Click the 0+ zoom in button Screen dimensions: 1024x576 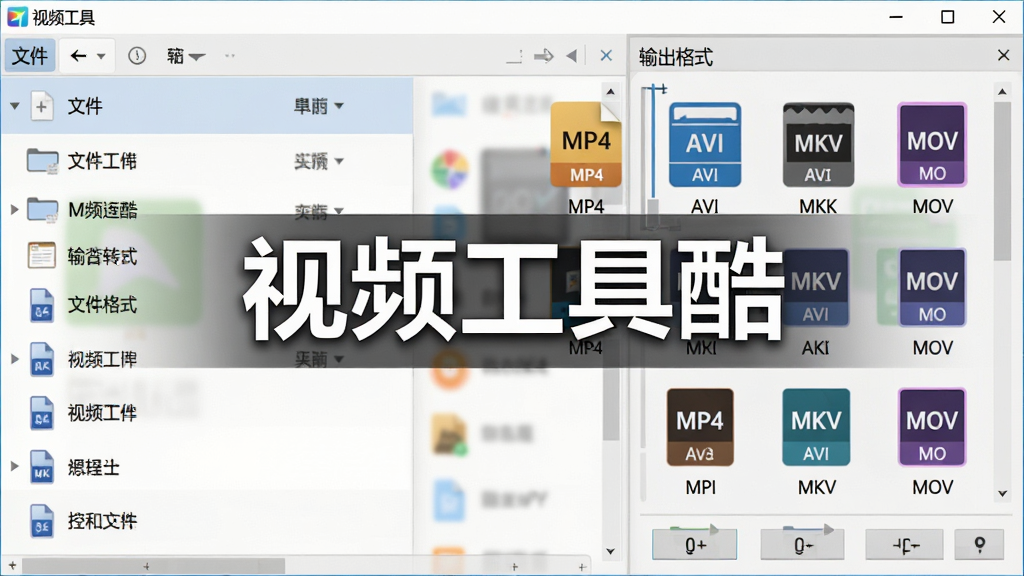[x=694, y=545]
